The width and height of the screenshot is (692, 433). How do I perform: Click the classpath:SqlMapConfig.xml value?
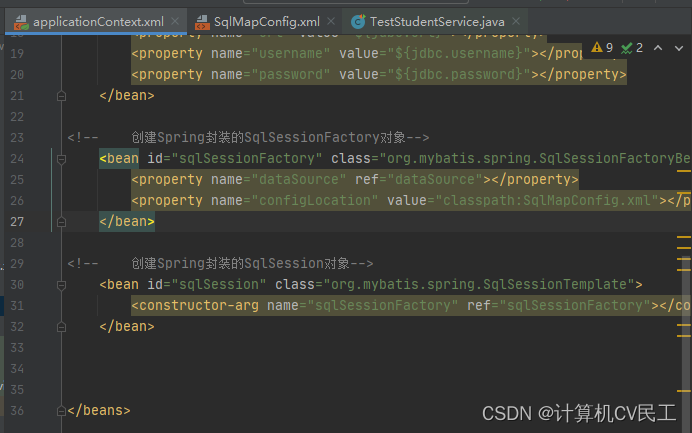coord(547,200)
